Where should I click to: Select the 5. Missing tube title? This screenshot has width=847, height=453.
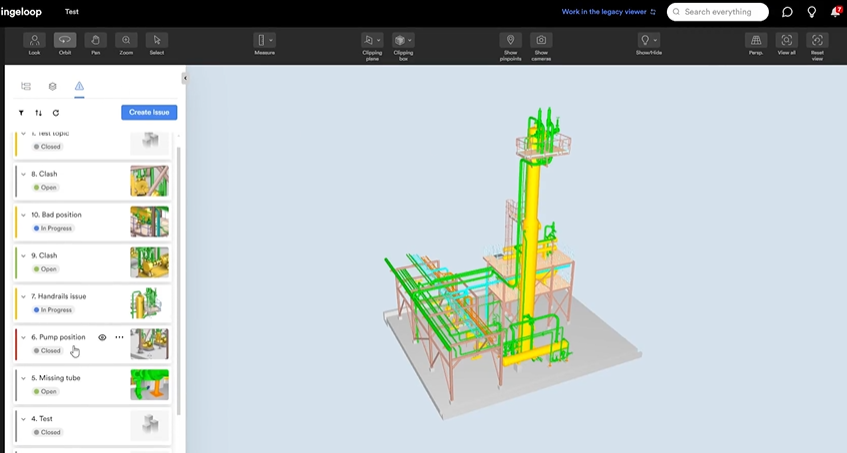click(56, 378)
